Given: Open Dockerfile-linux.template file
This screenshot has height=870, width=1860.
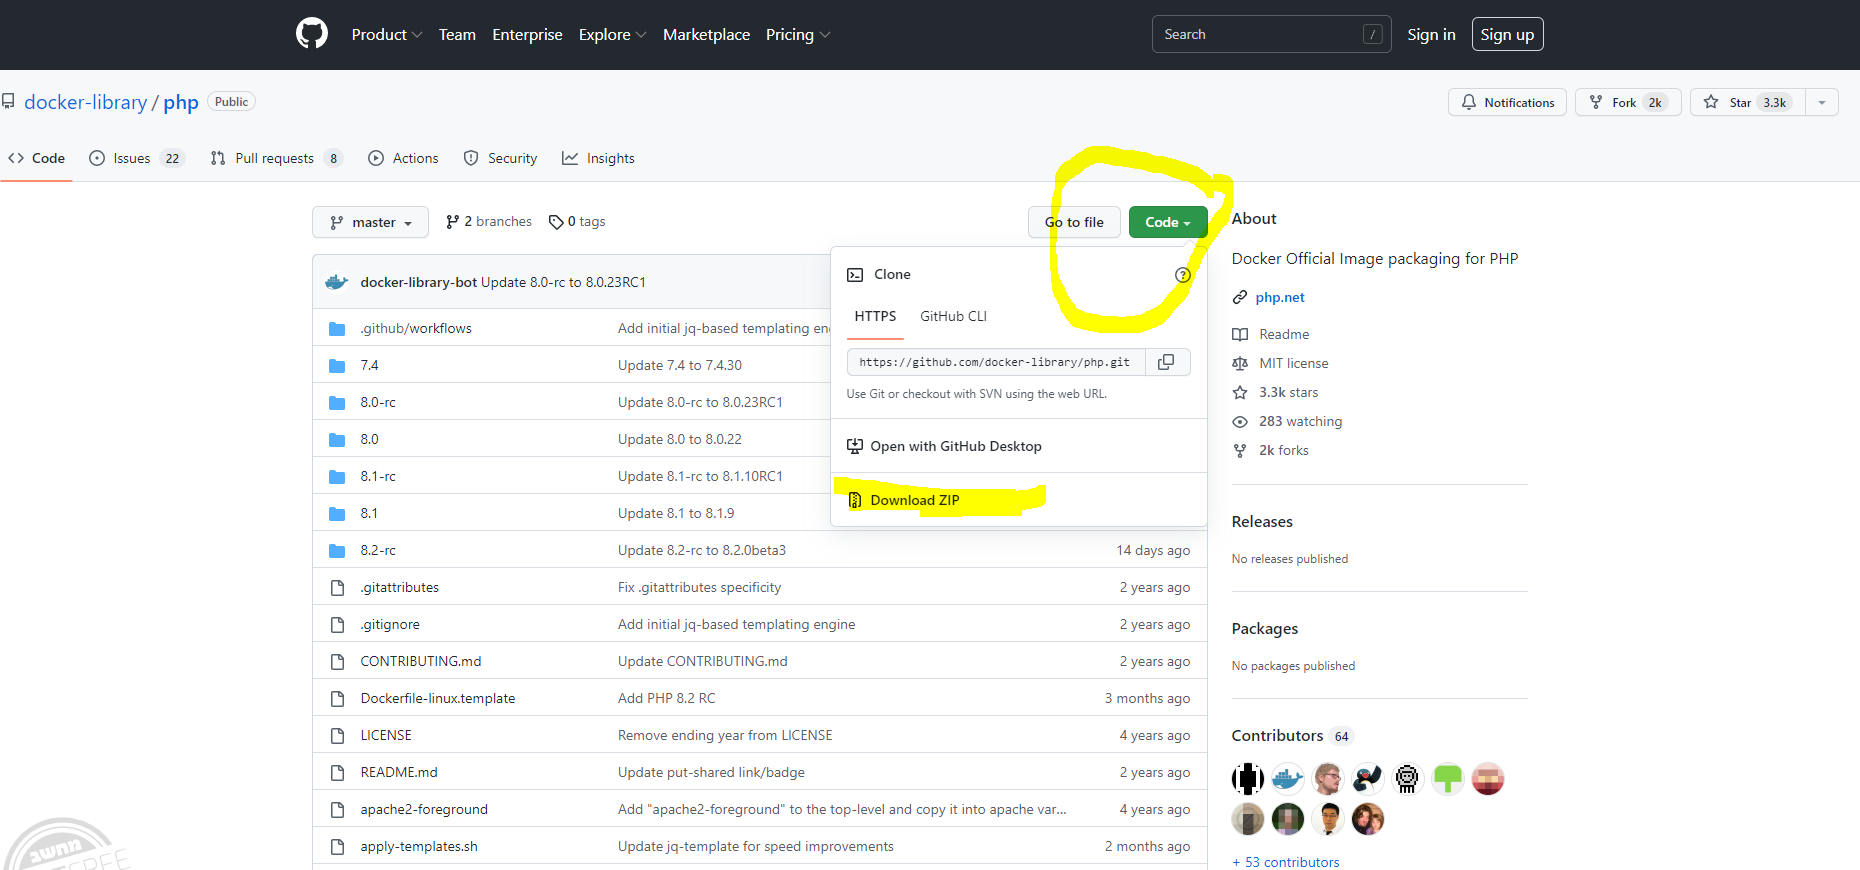Looking at the screenshot, I should click(x=438, y=698).
